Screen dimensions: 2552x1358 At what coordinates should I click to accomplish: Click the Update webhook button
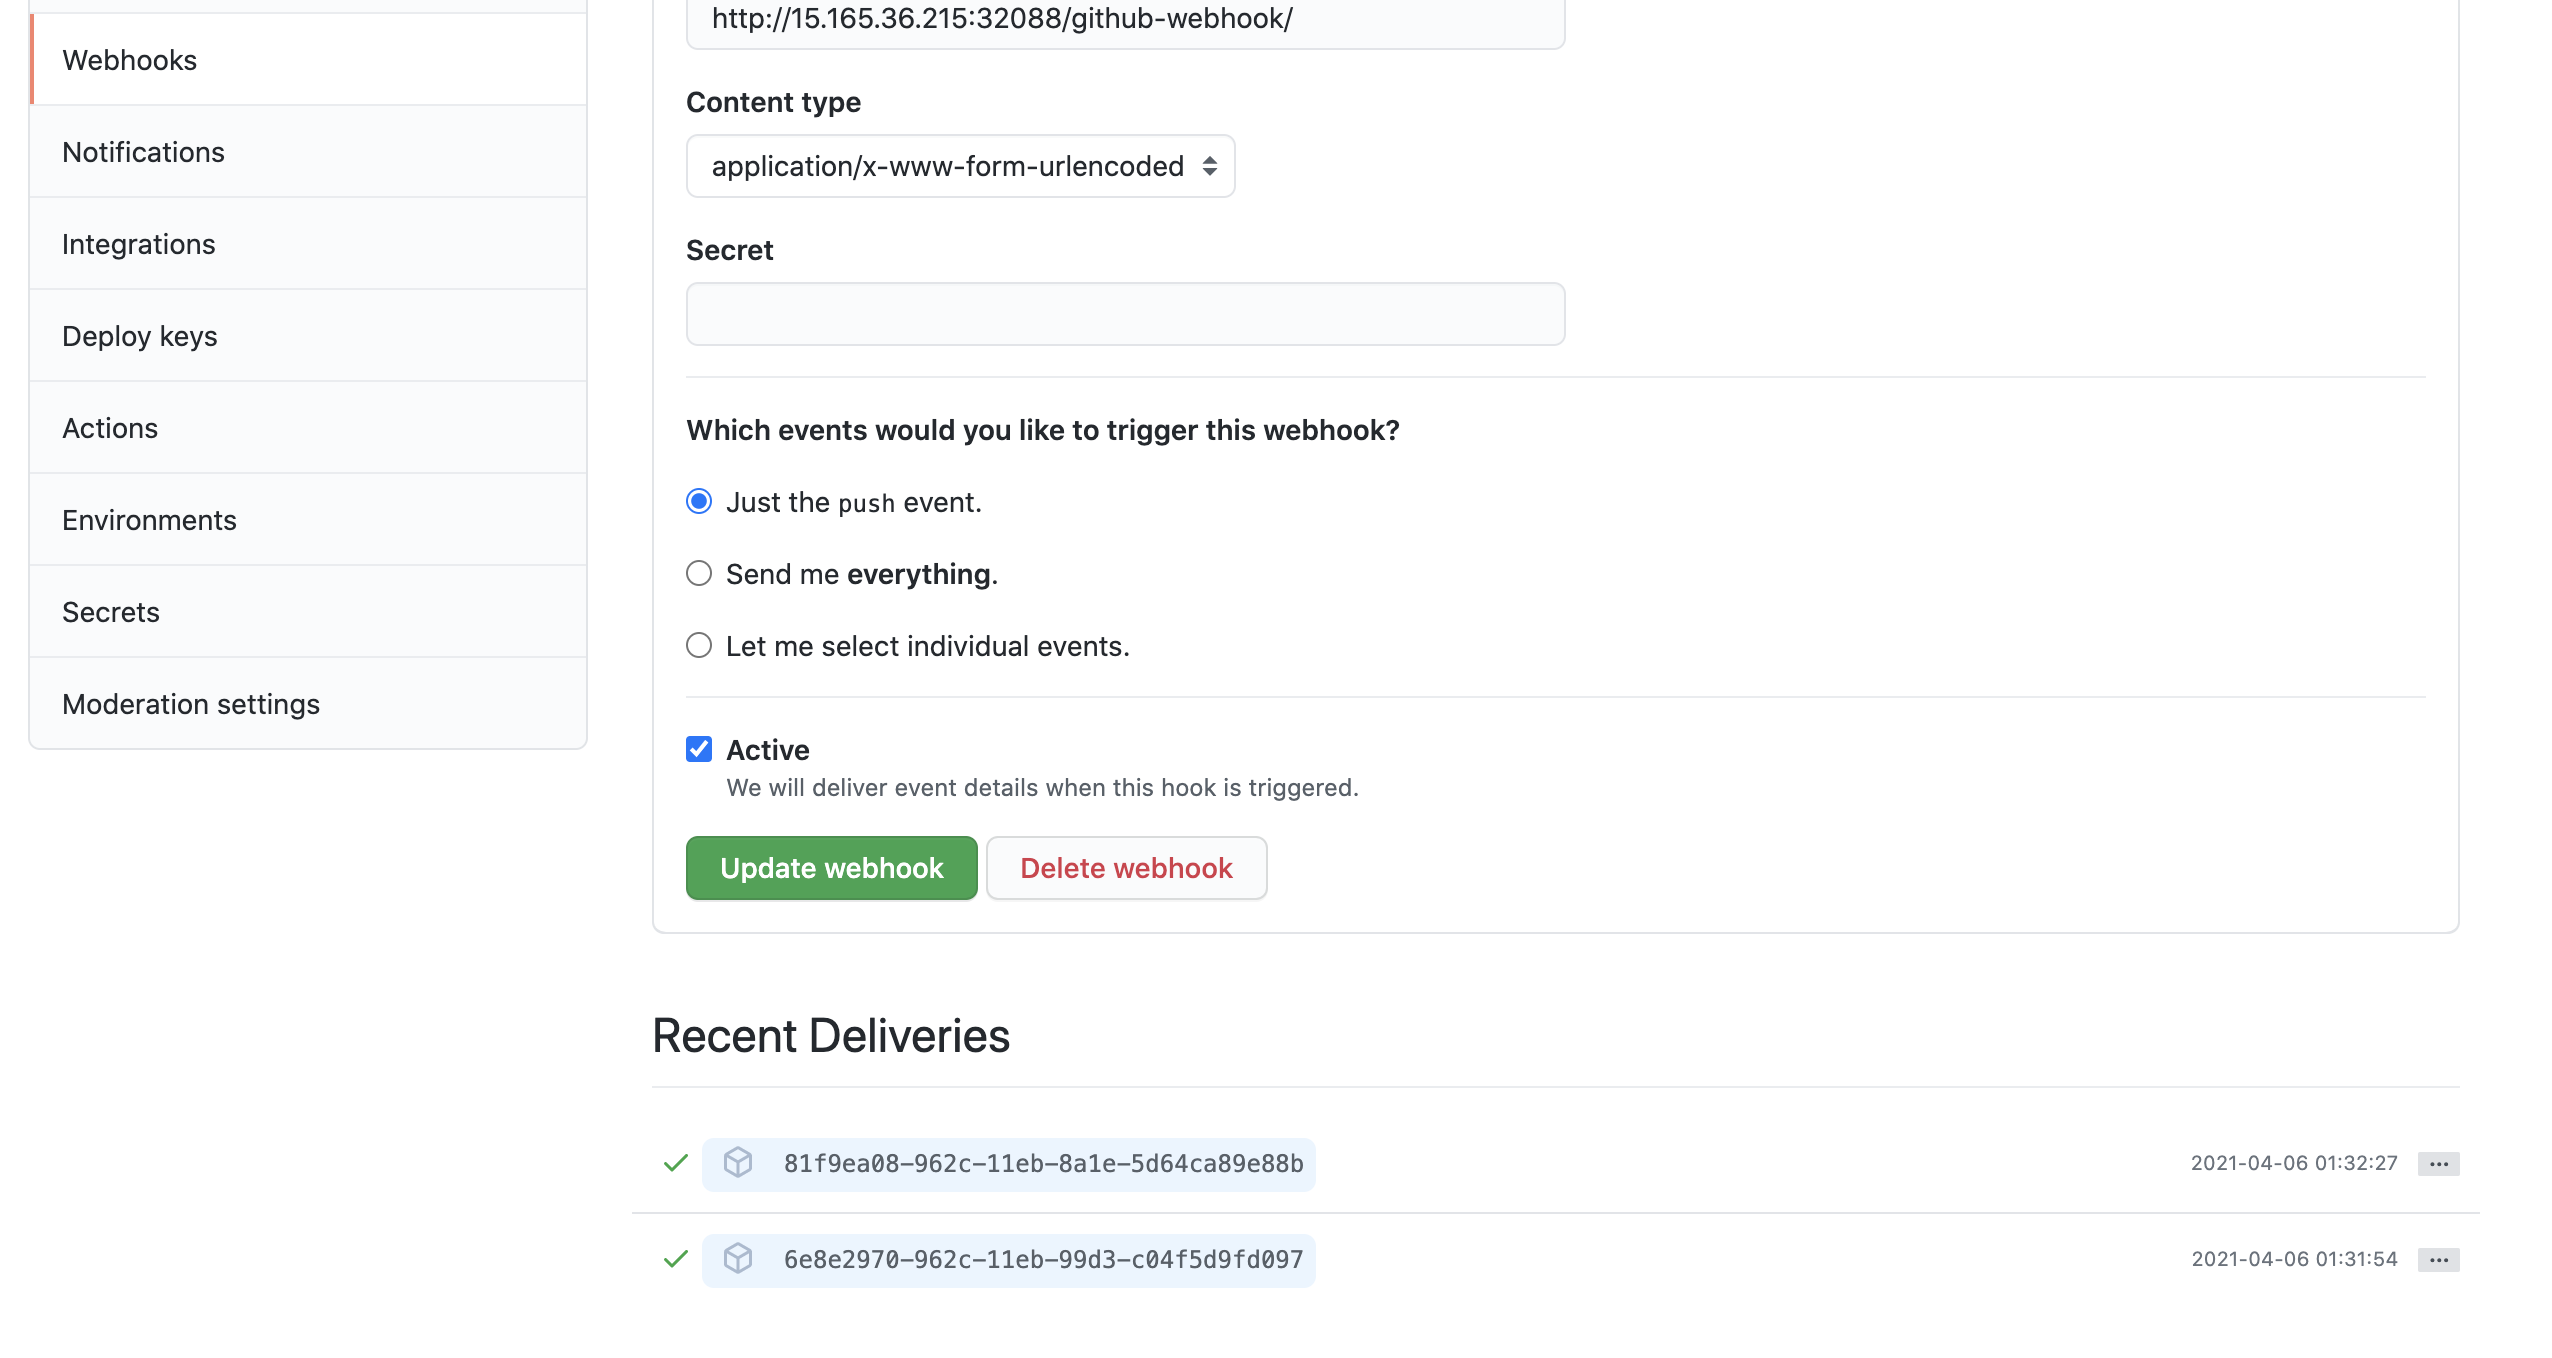tap(832, 867)
